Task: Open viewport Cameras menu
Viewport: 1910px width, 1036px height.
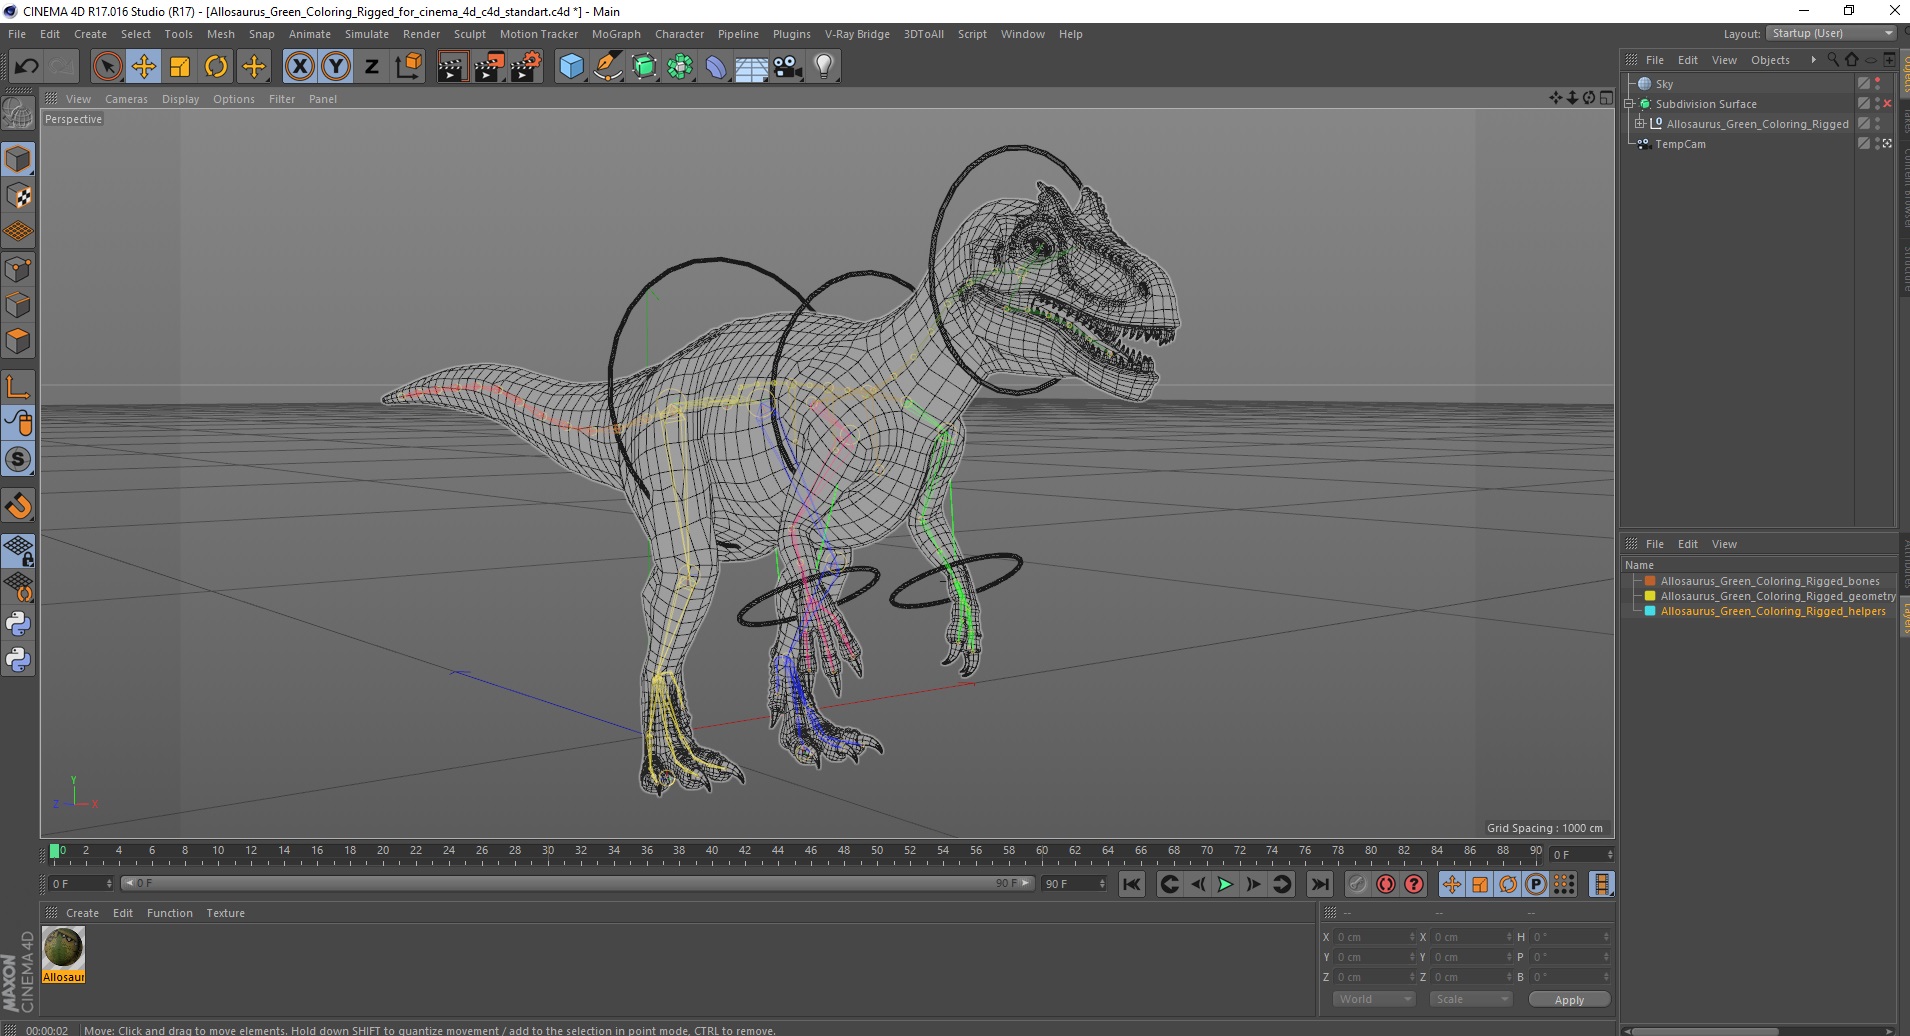Action: pos(126,99)
